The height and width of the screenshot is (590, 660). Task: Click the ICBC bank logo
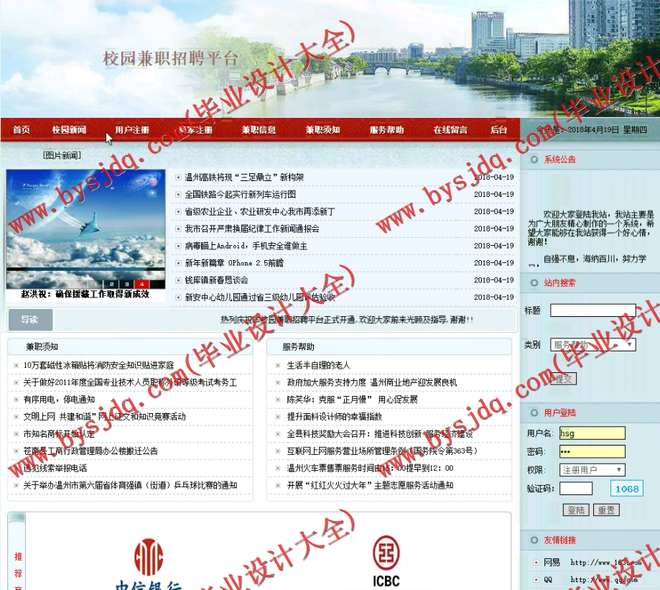click(386, 561)
